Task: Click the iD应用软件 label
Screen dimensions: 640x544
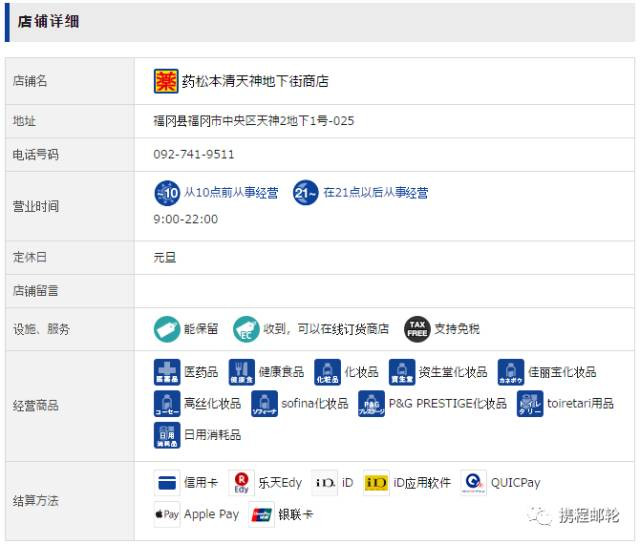Action: [x=422, y=483]
